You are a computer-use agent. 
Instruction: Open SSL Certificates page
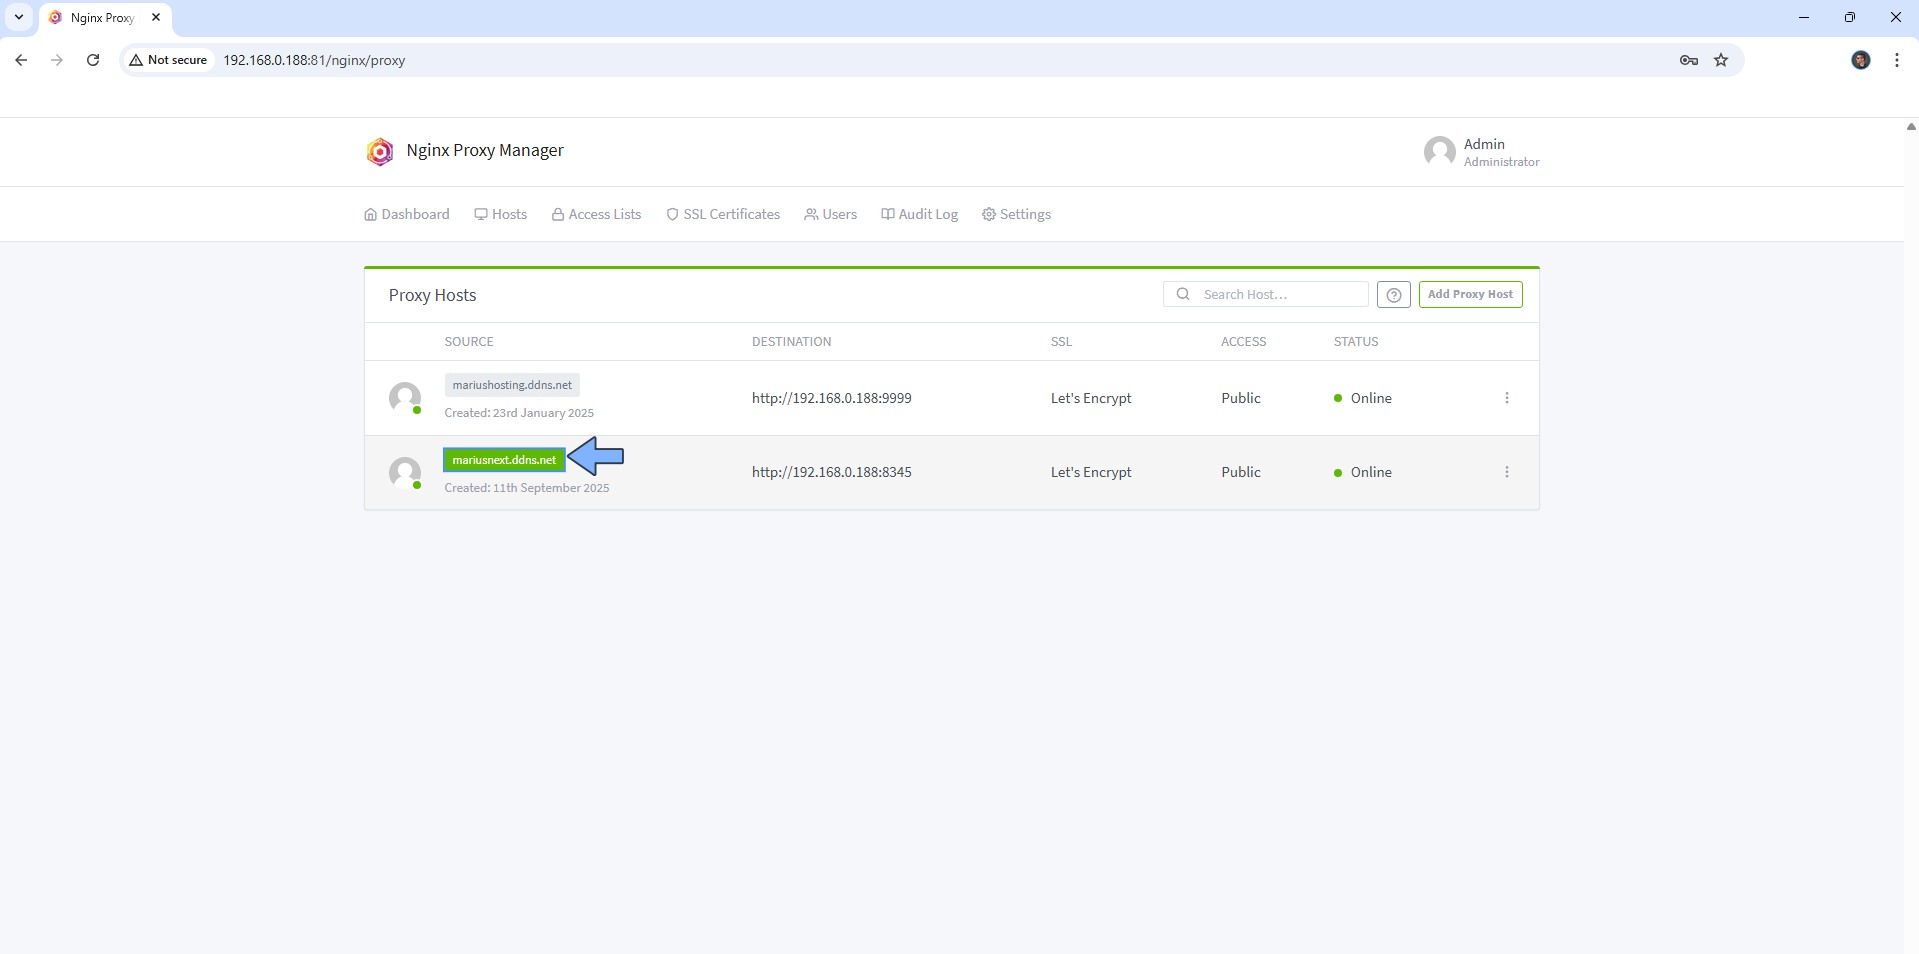tap(723, 214)
